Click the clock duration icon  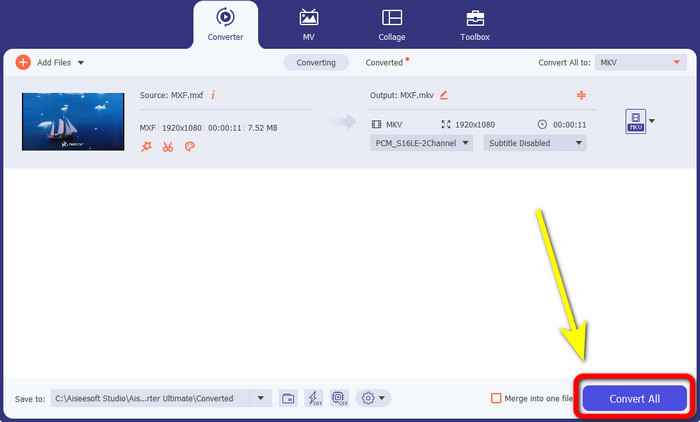click(542, 125)
